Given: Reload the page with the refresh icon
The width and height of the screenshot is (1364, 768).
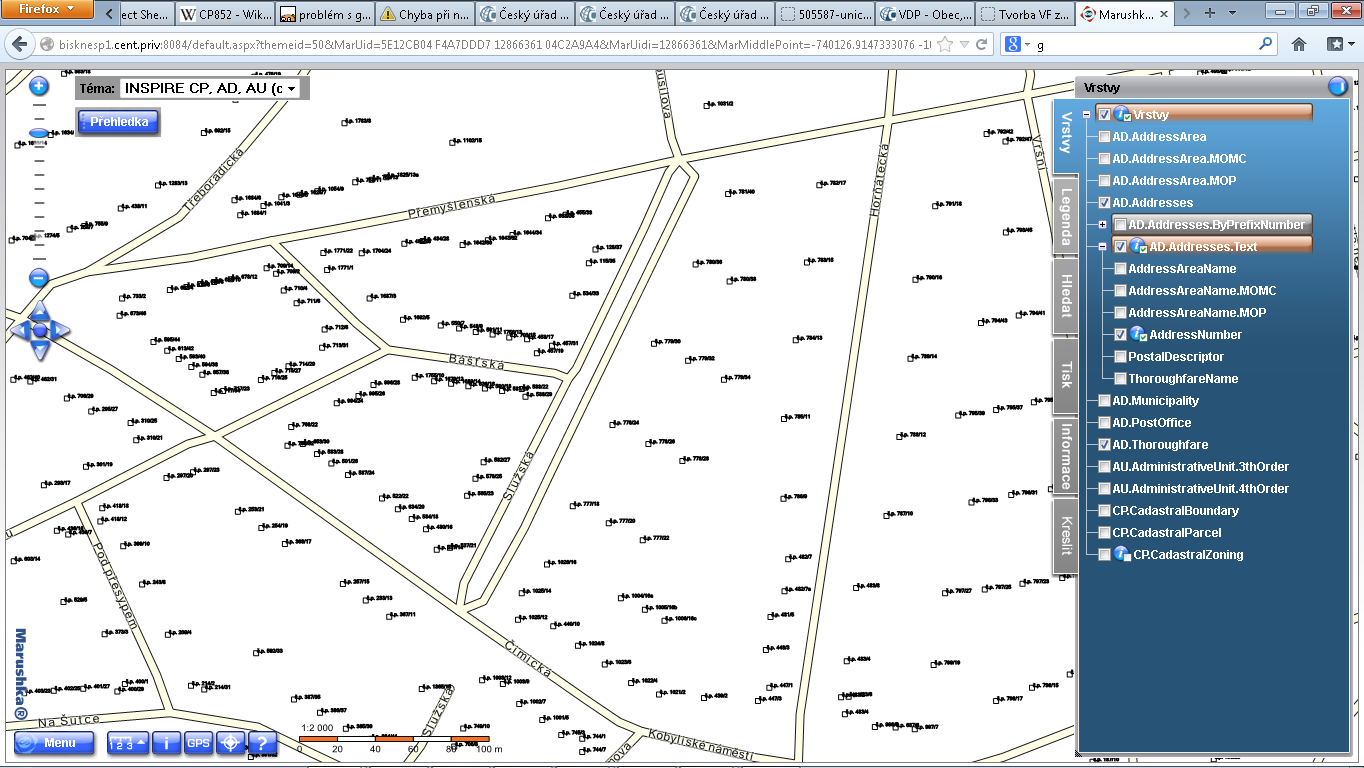Looking at the screenshot, I should [982, 45].
